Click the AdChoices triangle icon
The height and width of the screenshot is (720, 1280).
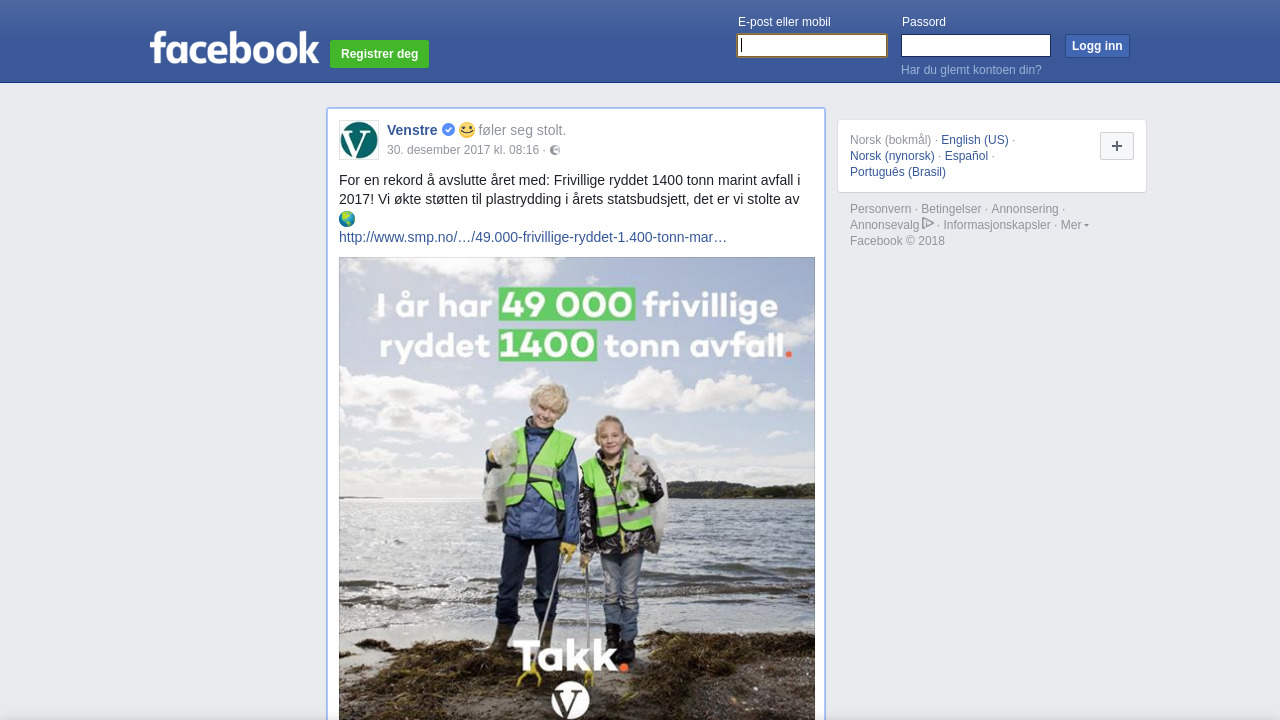[928, 223]
